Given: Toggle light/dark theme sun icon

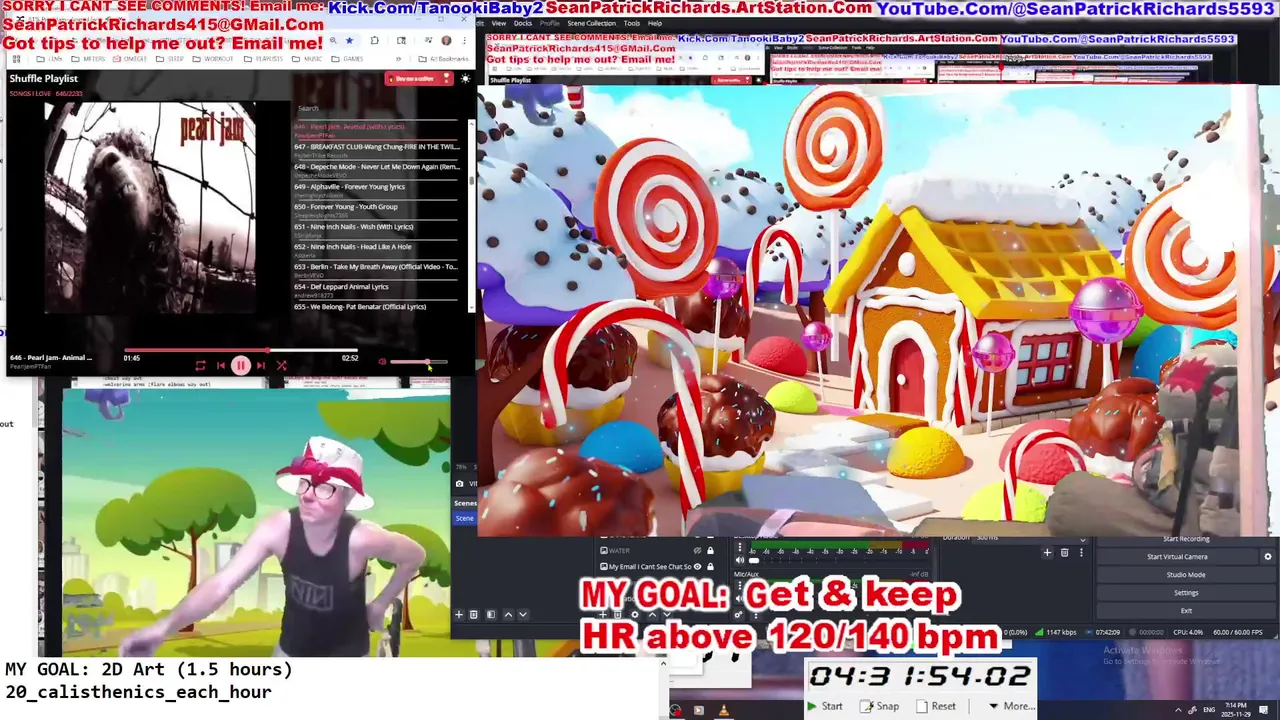Looking at the screenshot, I should point(465,78).
